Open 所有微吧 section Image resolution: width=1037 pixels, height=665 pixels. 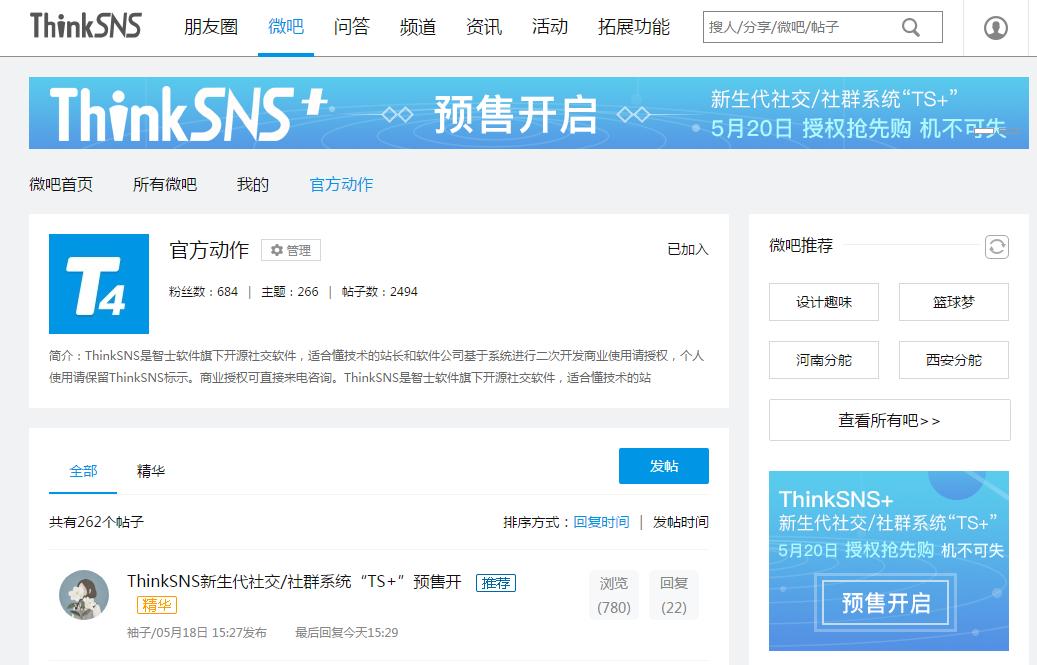coord(164,185)
